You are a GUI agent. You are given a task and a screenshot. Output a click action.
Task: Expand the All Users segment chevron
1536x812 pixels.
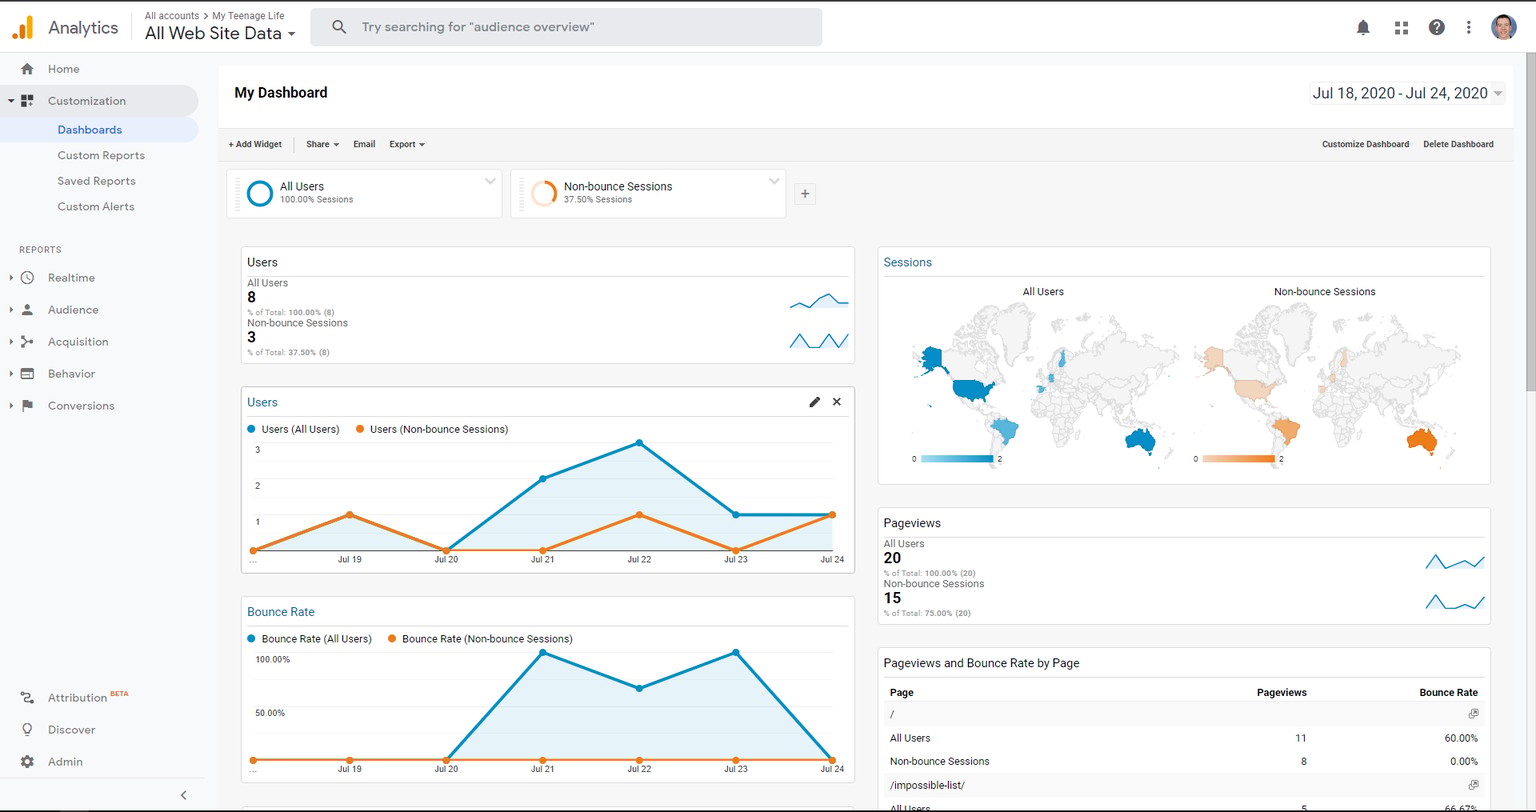point(490,181)
